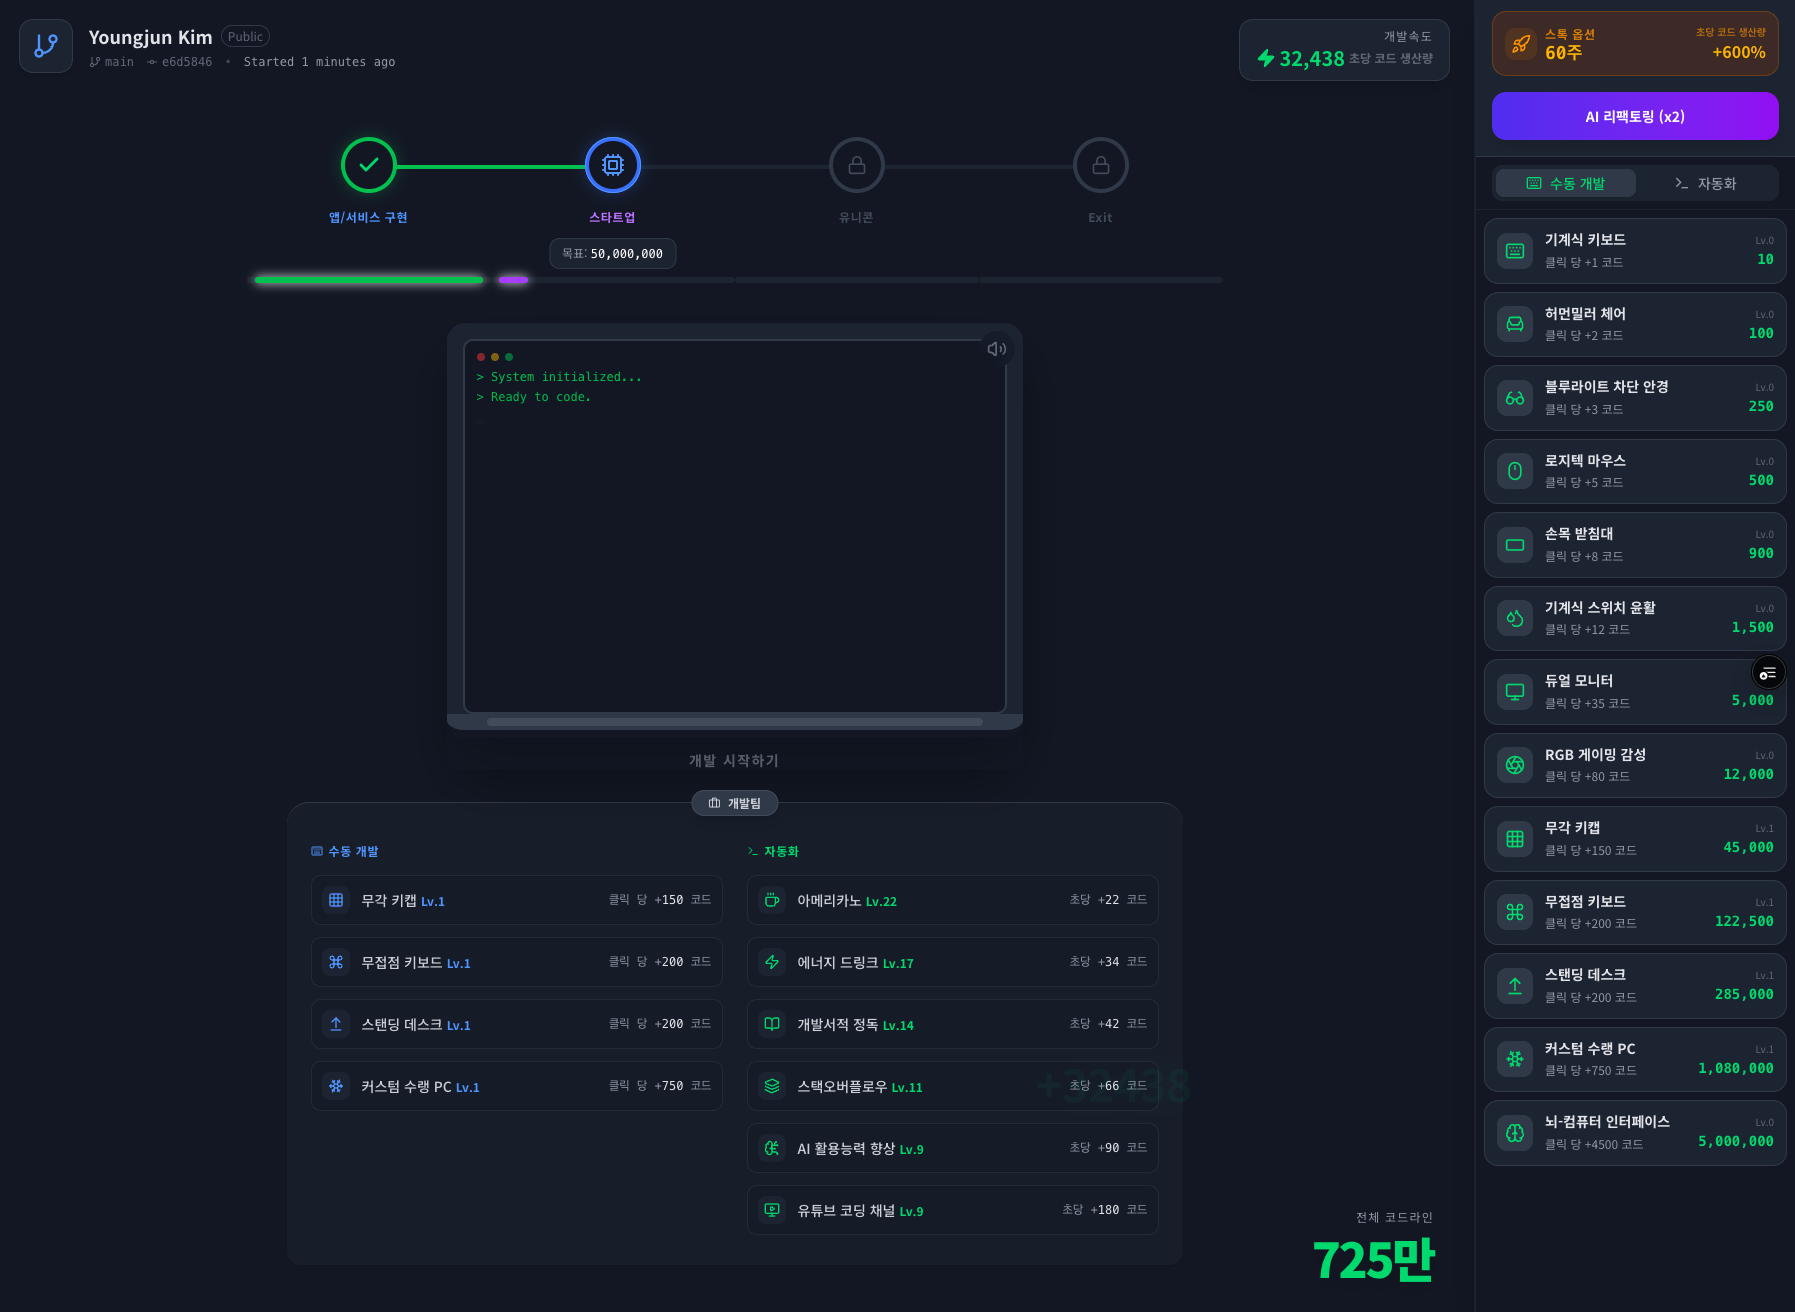This screenshot has width=1795, height=1312.
Task: Select 커스텀 수랭 PC Lv.1 team row
Action: click(517, 1086)
